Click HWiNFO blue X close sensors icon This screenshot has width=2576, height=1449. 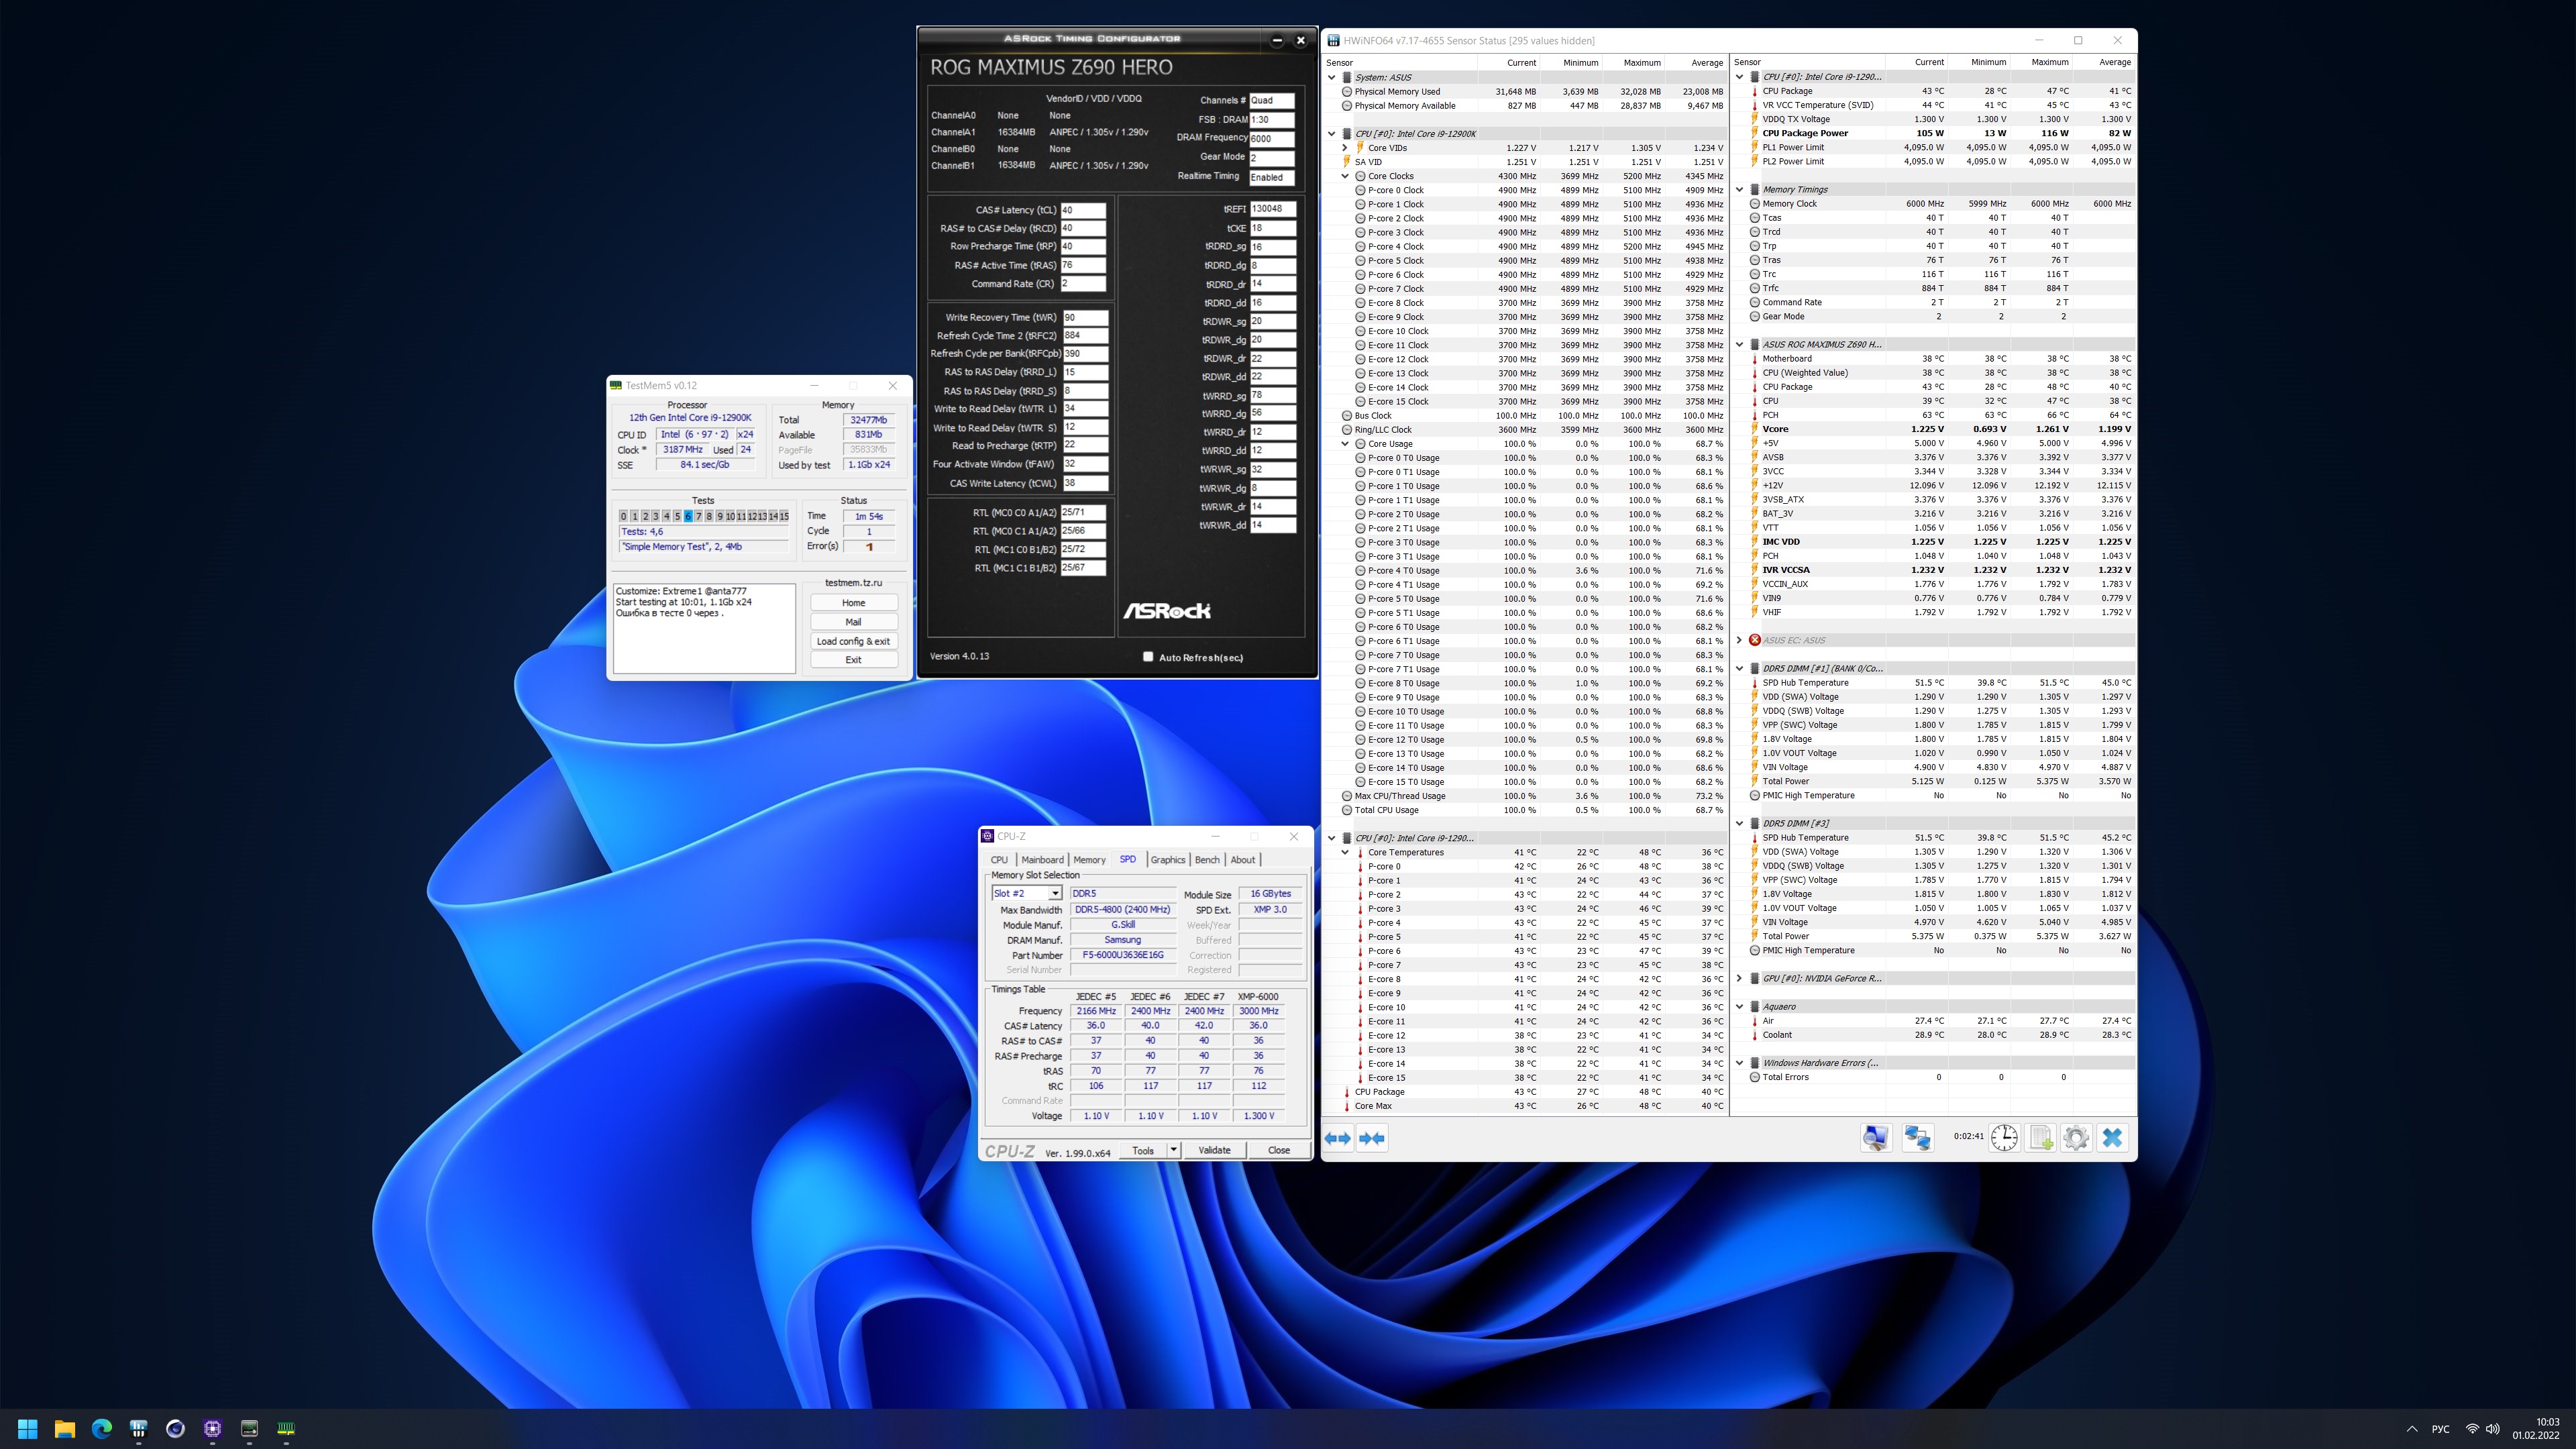click(2112, 1138)
